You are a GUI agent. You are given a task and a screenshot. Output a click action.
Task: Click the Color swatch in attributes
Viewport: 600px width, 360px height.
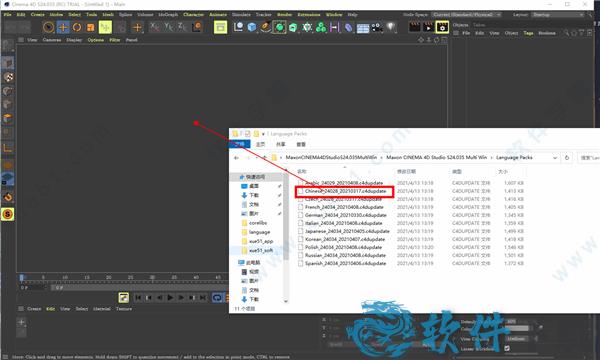click(517, 329)
